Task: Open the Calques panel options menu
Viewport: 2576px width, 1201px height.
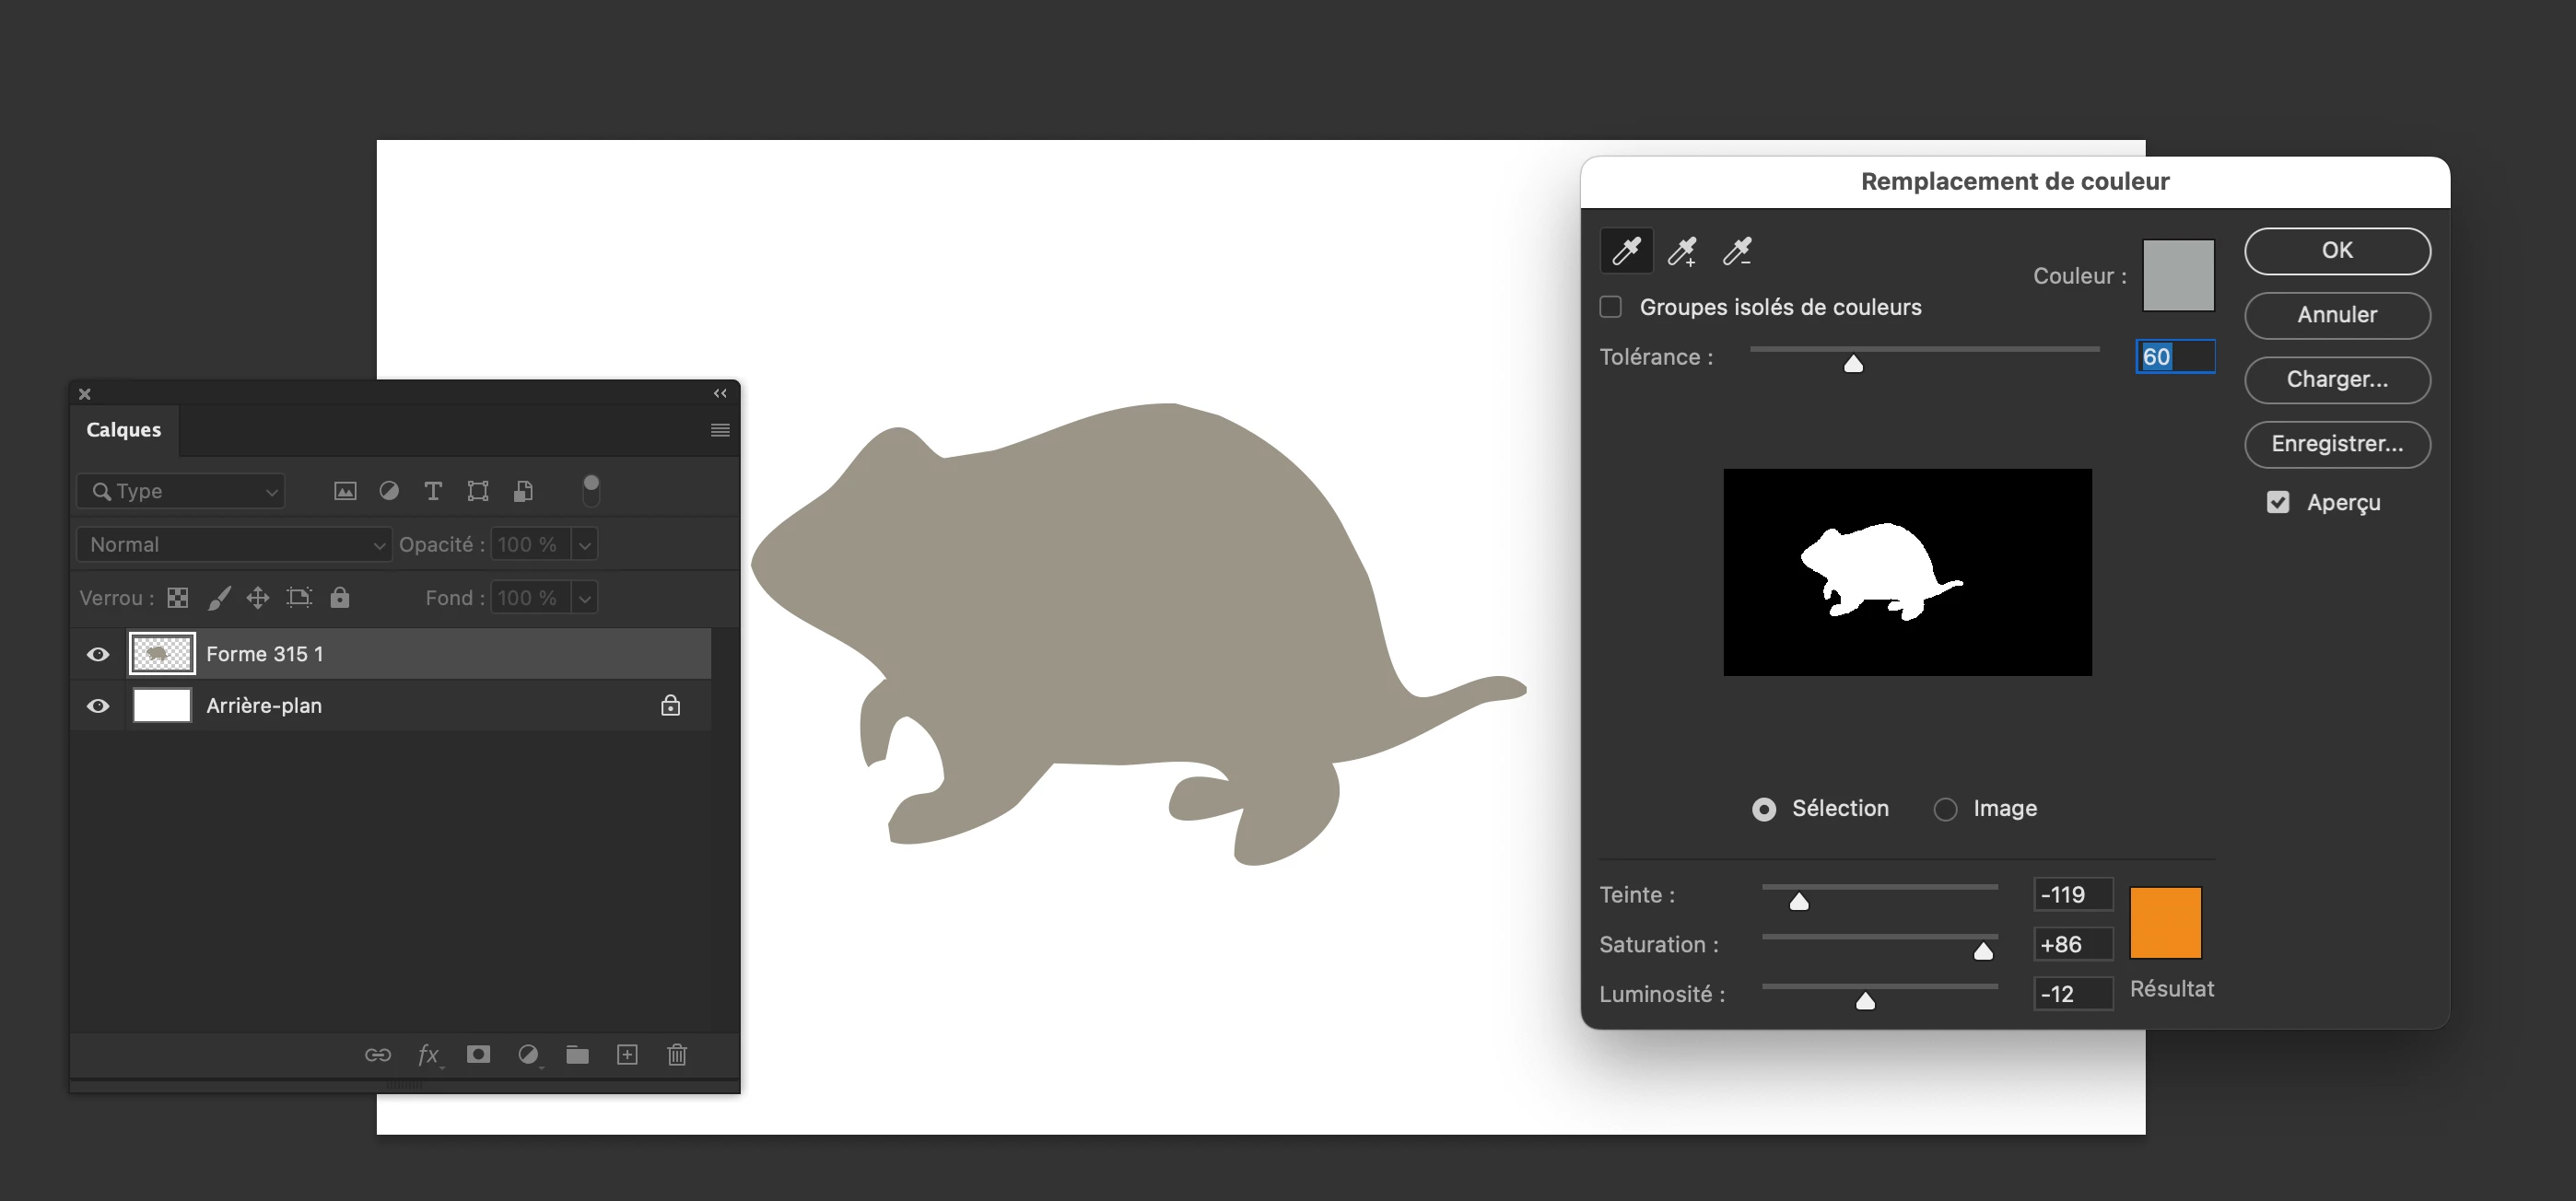Action: tap(720, 430)
